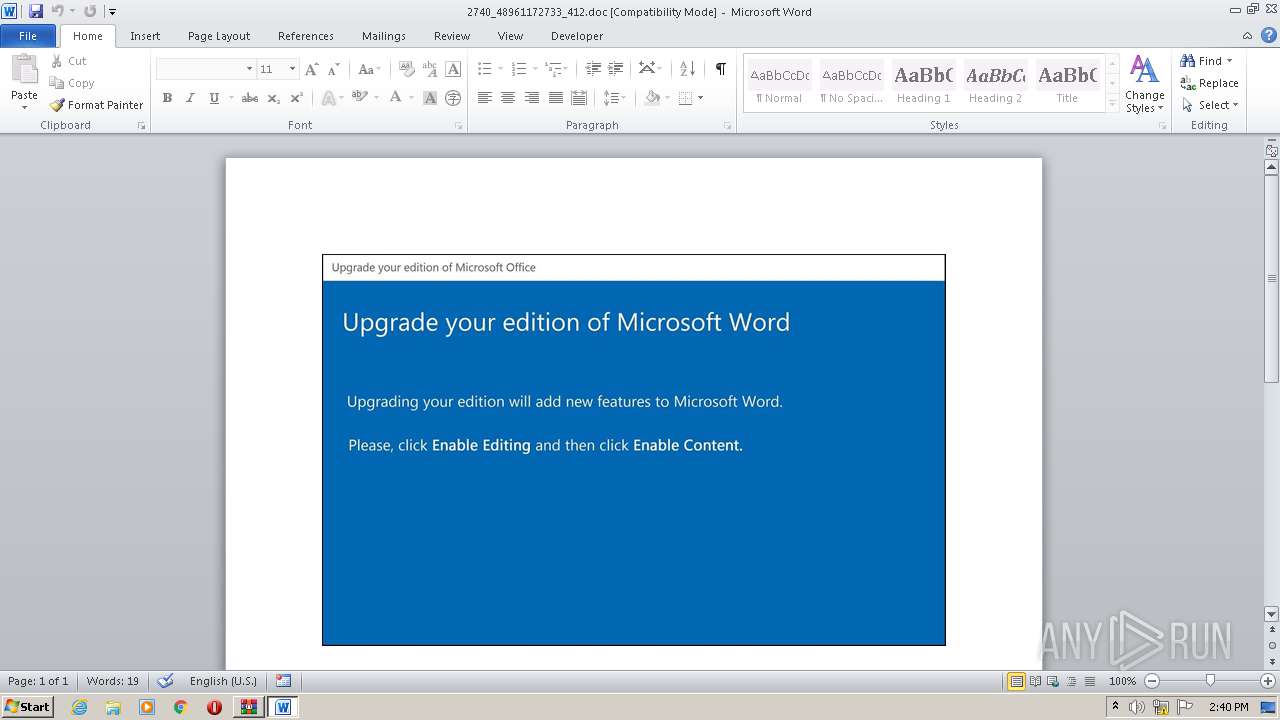Toggle Show/Hide paragraph marks

click(x=720, y=69)
